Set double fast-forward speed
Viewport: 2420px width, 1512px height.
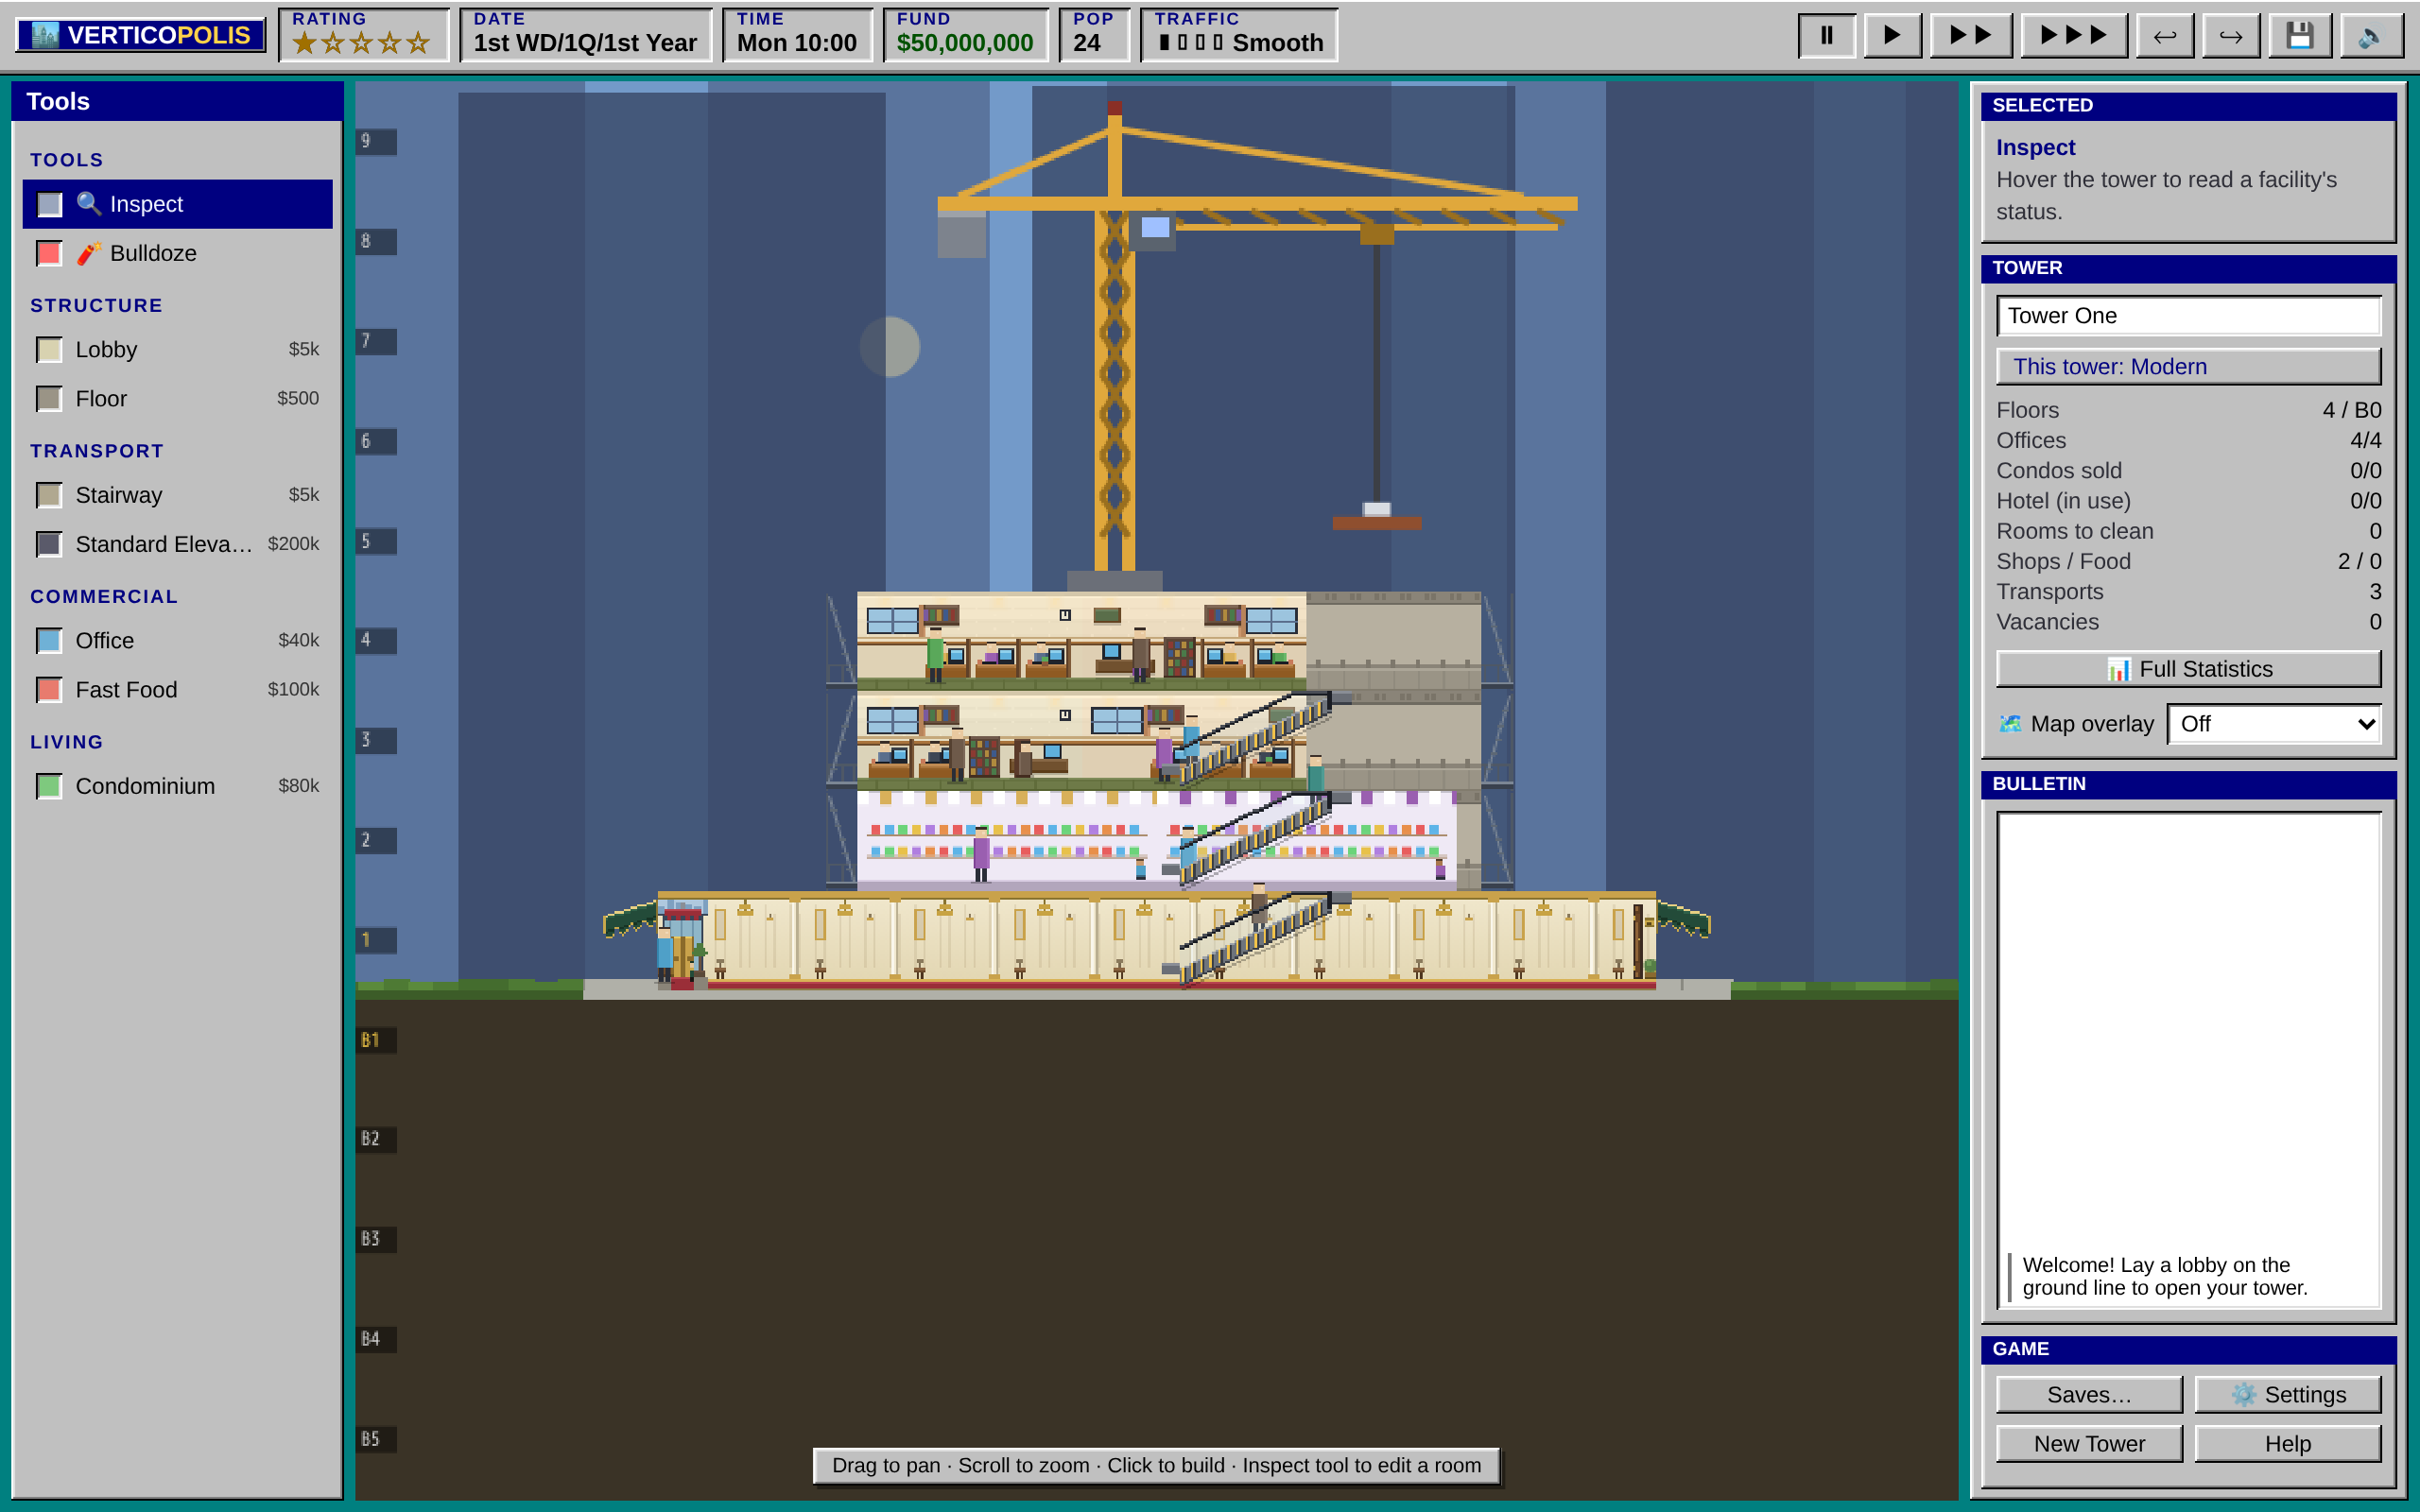1969,36
